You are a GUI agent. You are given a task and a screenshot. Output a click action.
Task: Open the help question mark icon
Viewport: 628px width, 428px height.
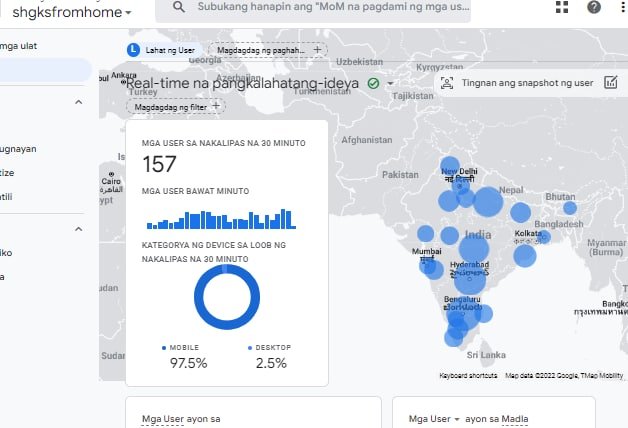[x=594, y=7]
